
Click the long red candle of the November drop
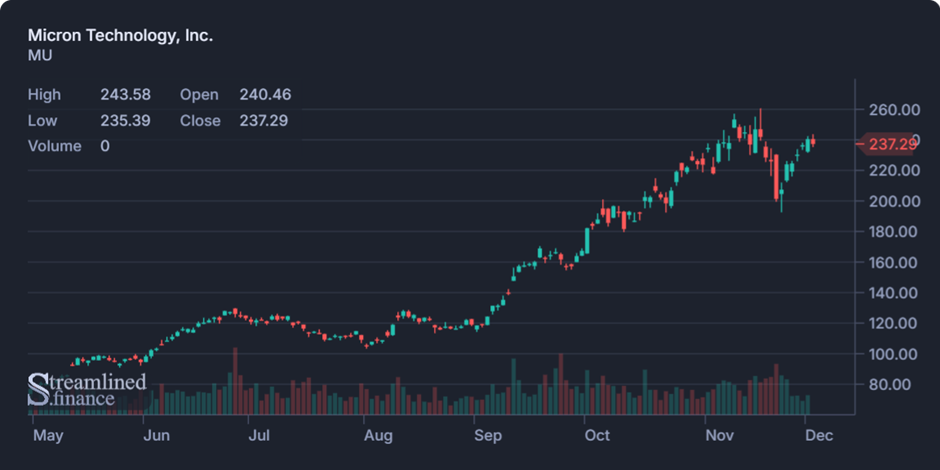(x=776, y=177)
